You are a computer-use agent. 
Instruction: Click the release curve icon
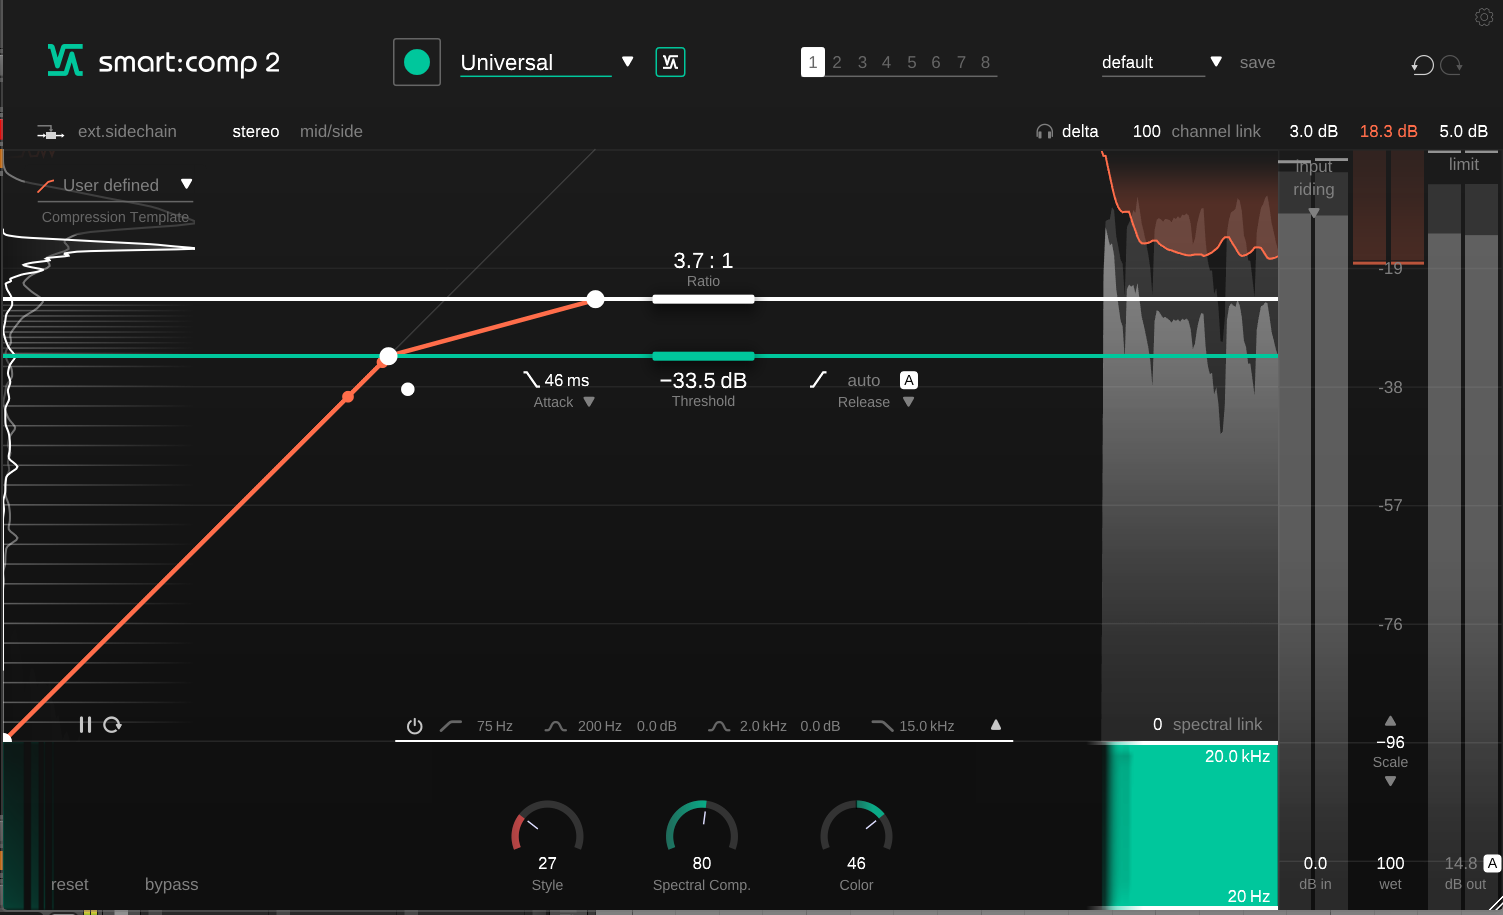click(x=818, y=380)
